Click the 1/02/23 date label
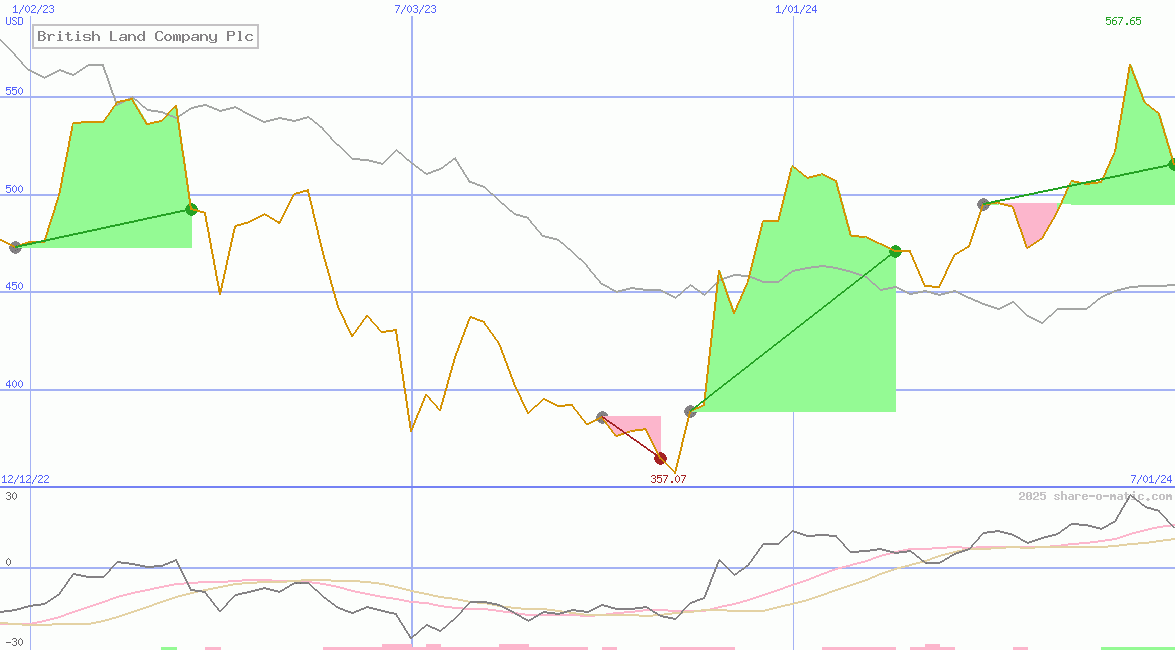 [33, 9]
